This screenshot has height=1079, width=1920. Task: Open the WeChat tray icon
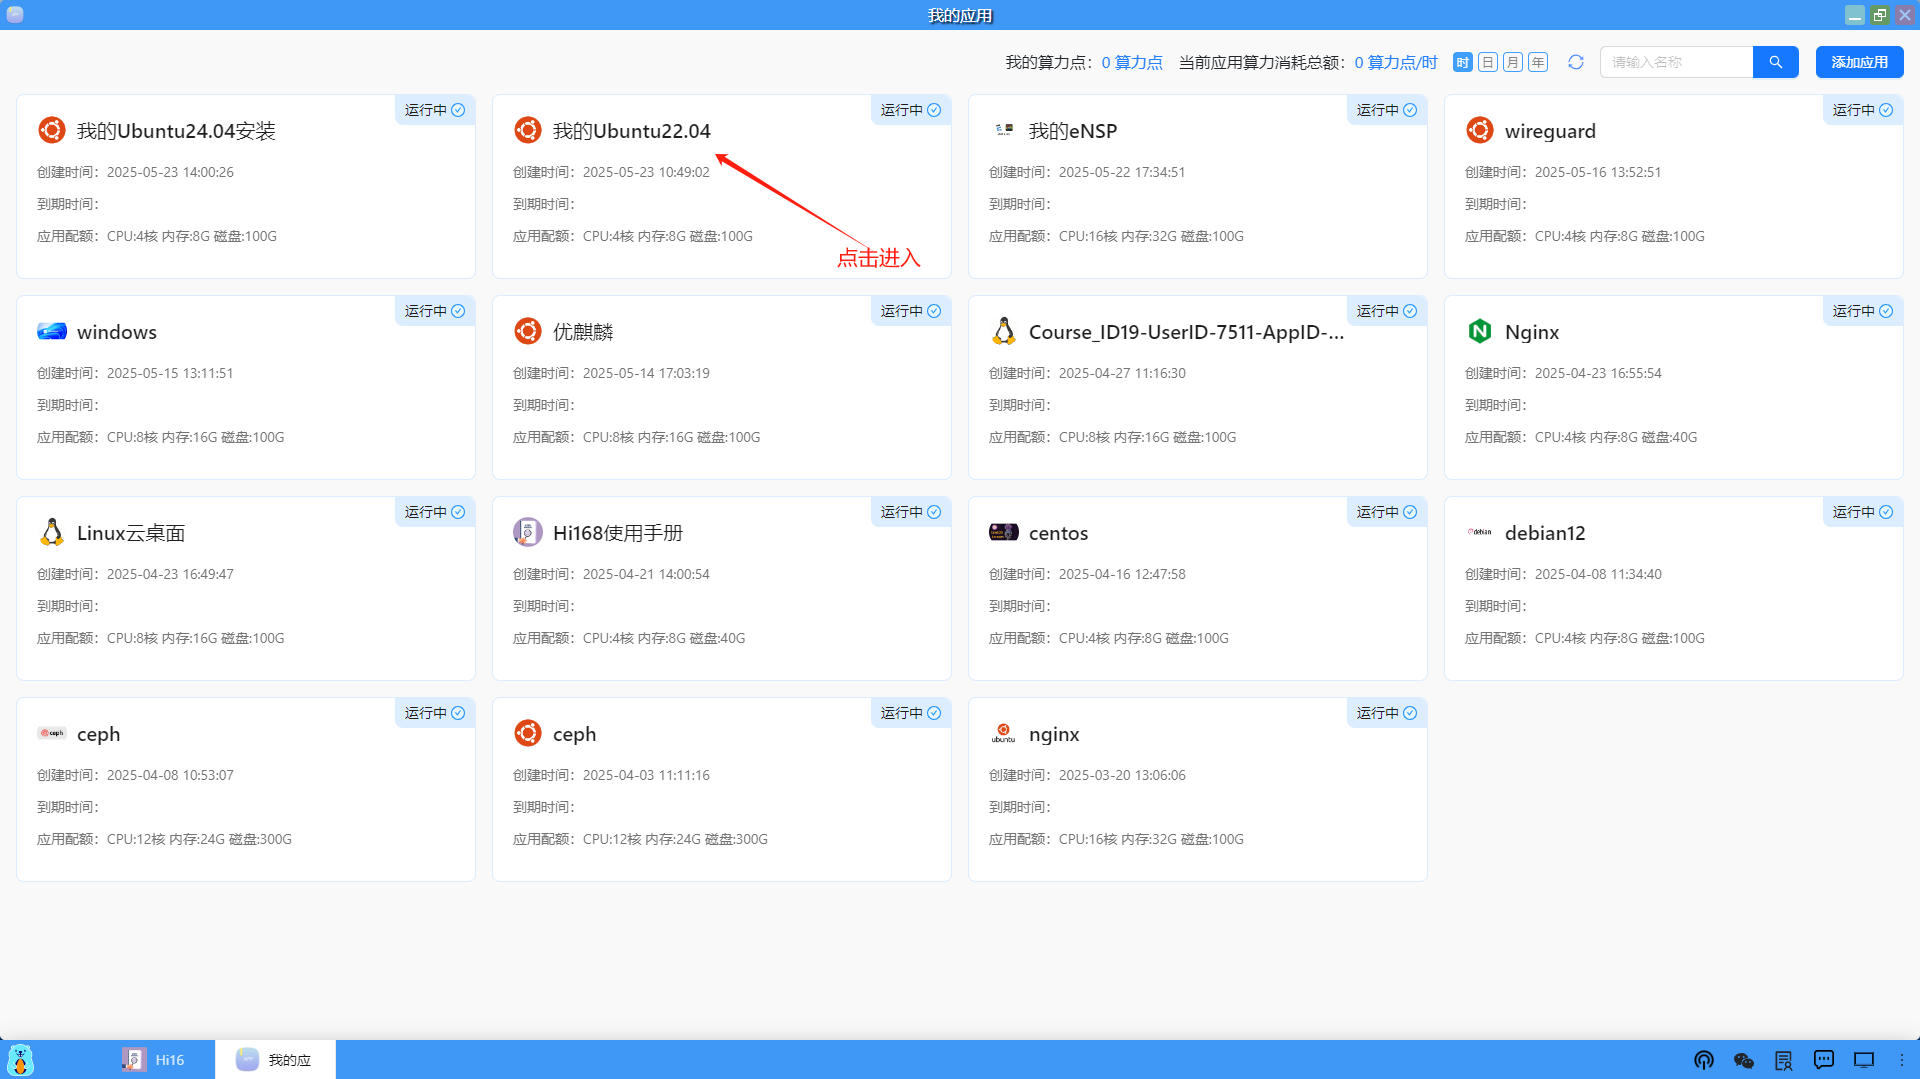pyautogui.click(x=1744, y=1060)
